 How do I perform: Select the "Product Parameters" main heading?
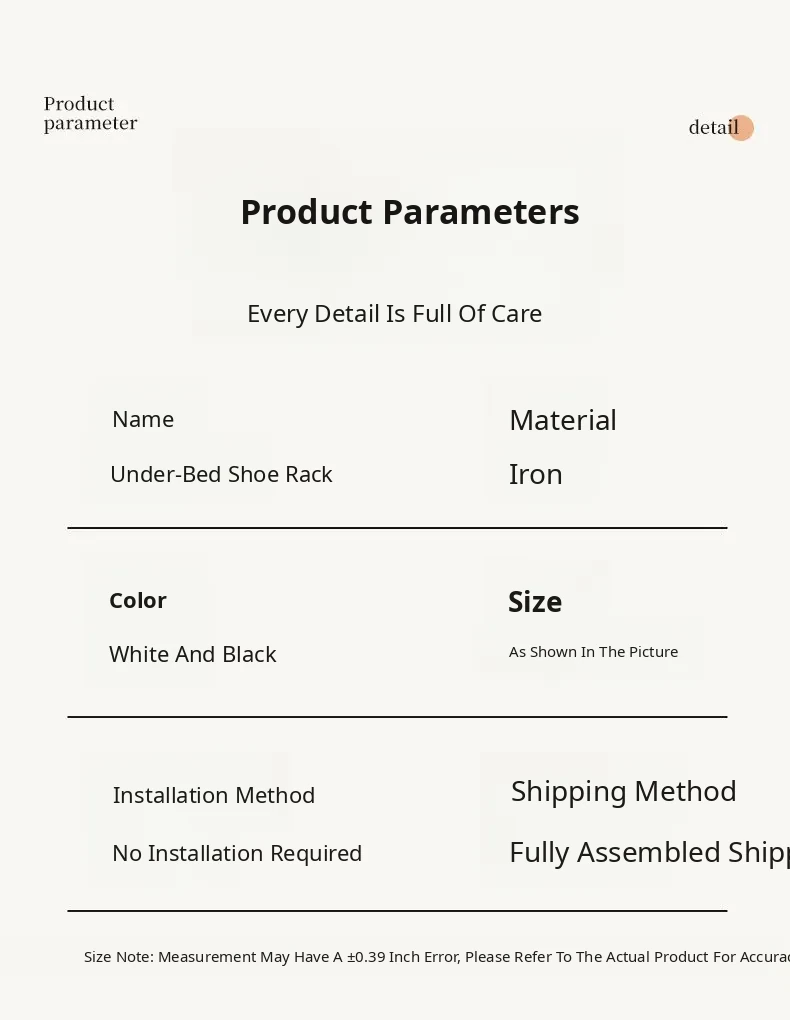[x=409, y=212]
